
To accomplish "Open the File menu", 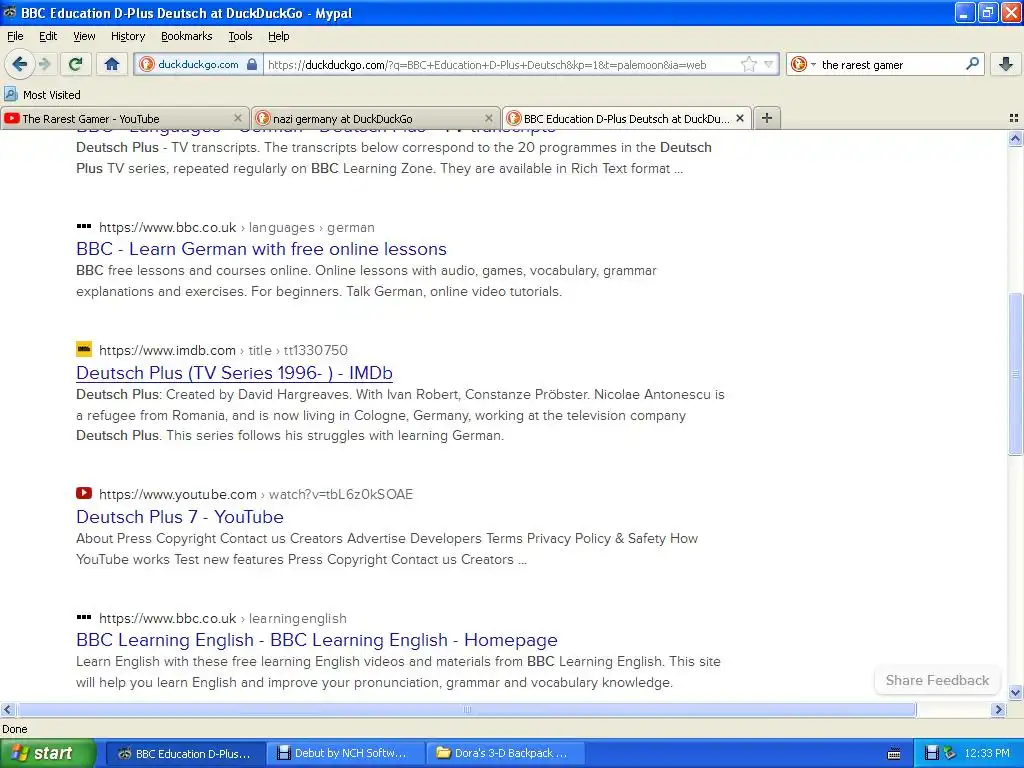I will tap(15, 36).
